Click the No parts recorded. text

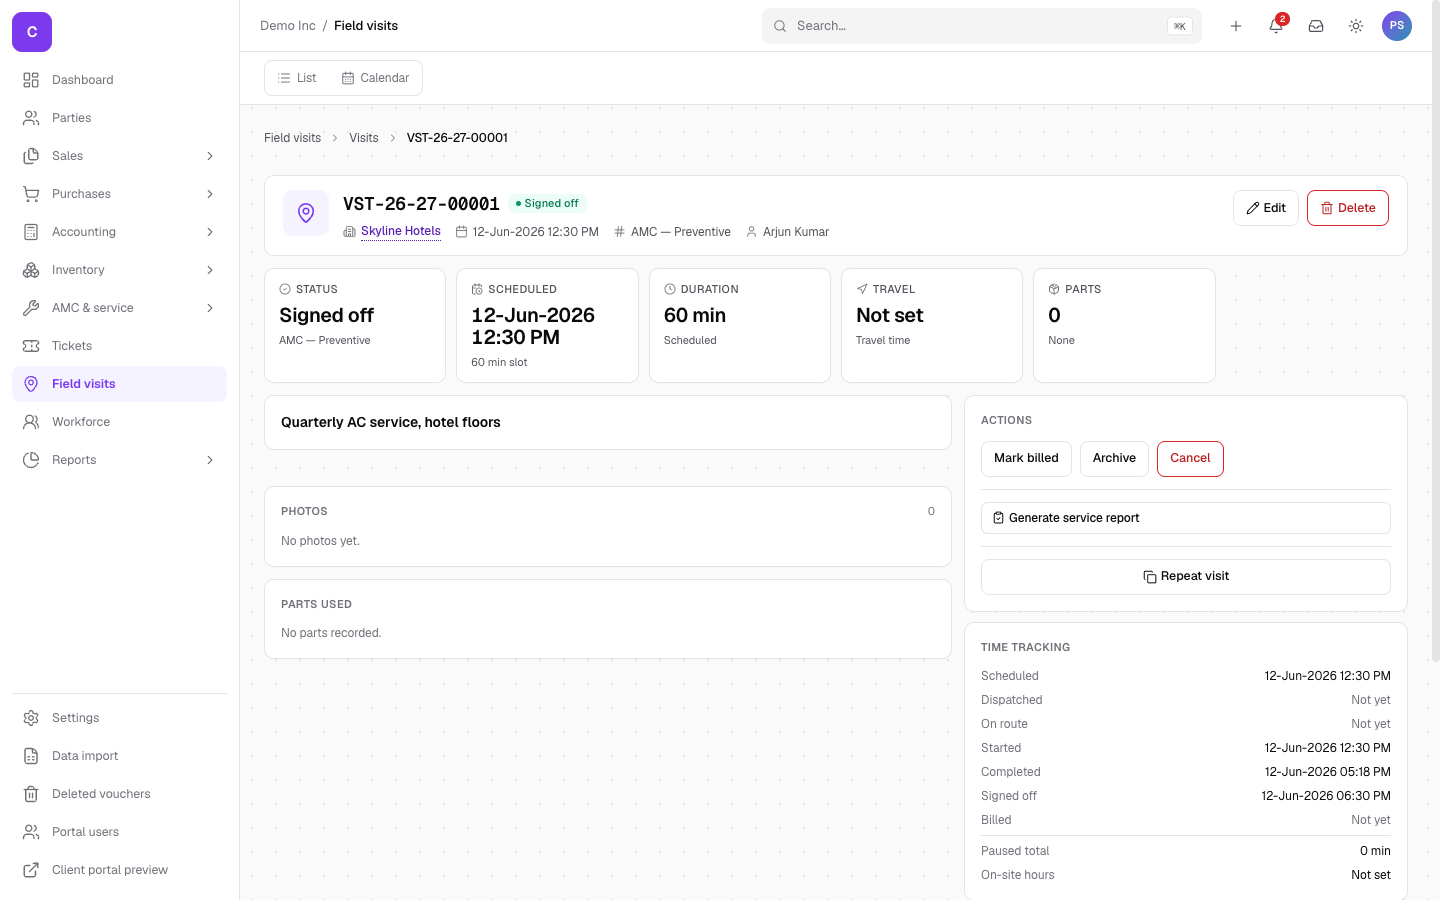tap(331, 633)
